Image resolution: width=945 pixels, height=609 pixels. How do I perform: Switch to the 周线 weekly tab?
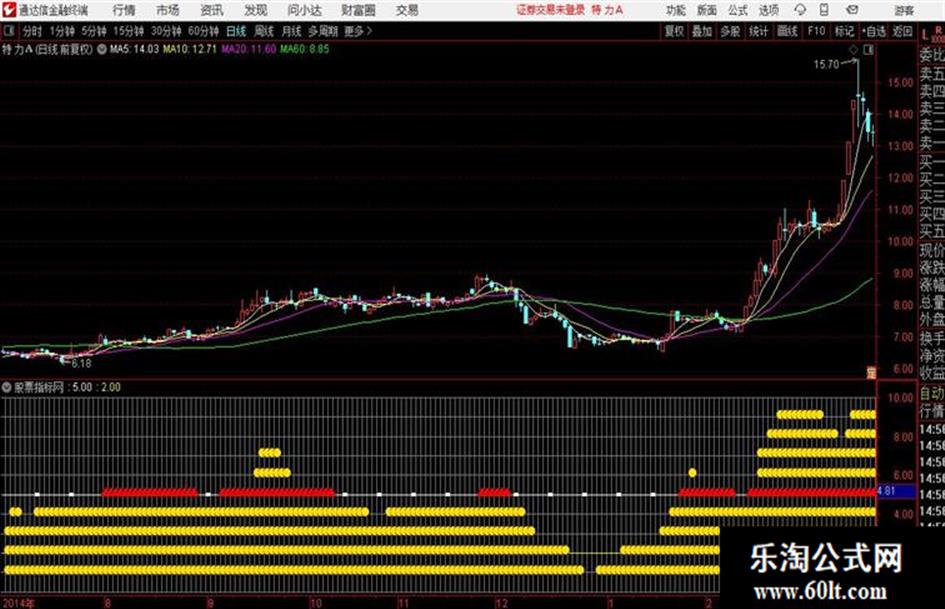tap(264, 31)
